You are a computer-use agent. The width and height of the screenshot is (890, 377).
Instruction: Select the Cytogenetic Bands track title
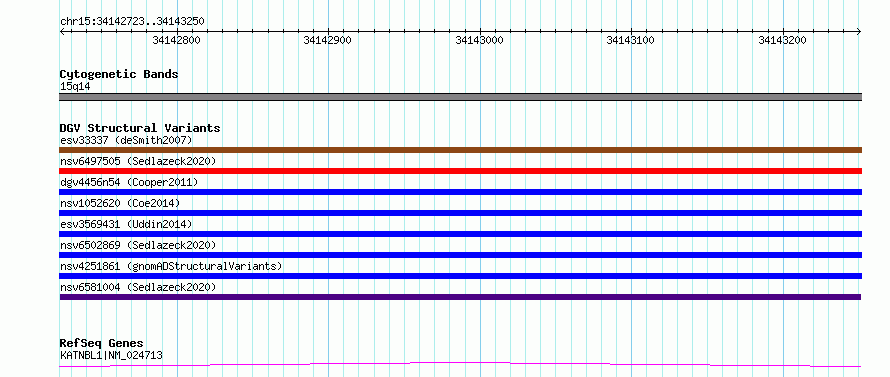pyautogui.click(x=119, y=74)
